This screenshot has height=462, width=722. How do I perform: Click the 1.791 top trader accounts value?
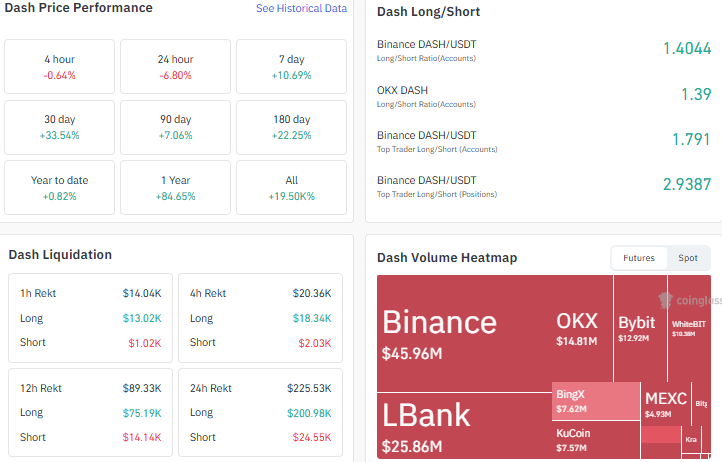point(691,139)
